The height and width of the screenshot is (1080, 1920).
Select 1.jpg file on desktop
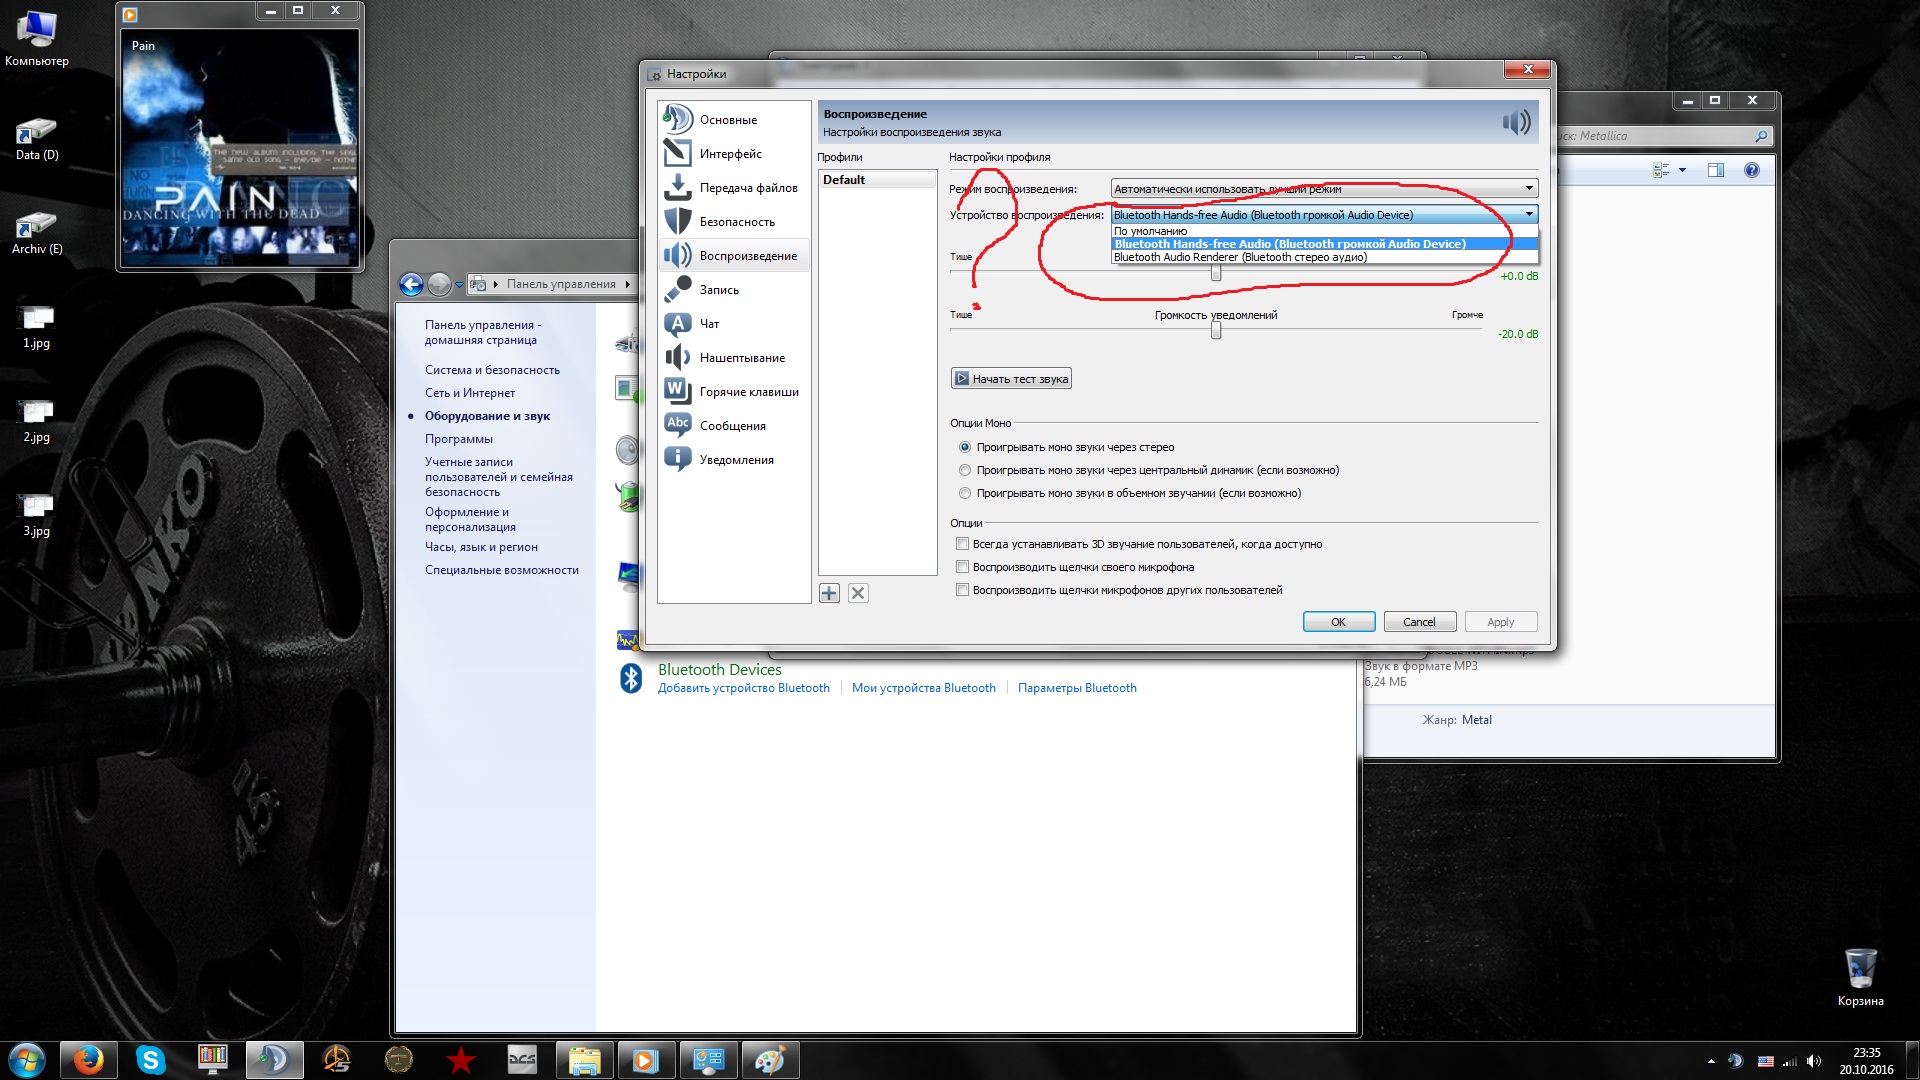click(37, 326)
